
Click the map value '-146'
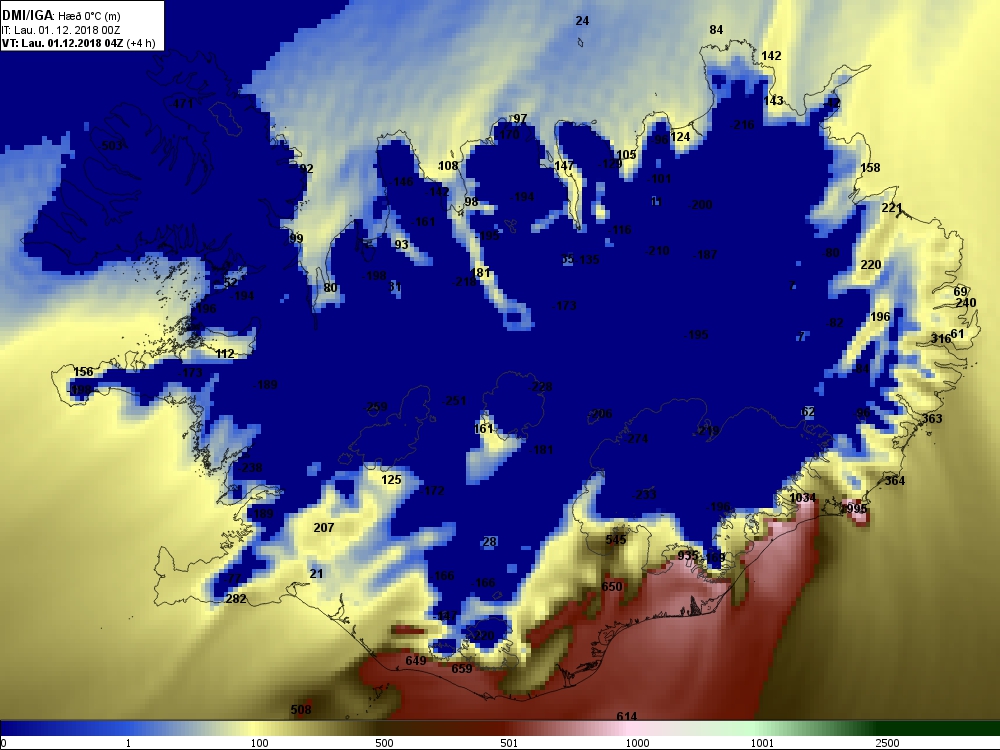(x=401, y=182)
